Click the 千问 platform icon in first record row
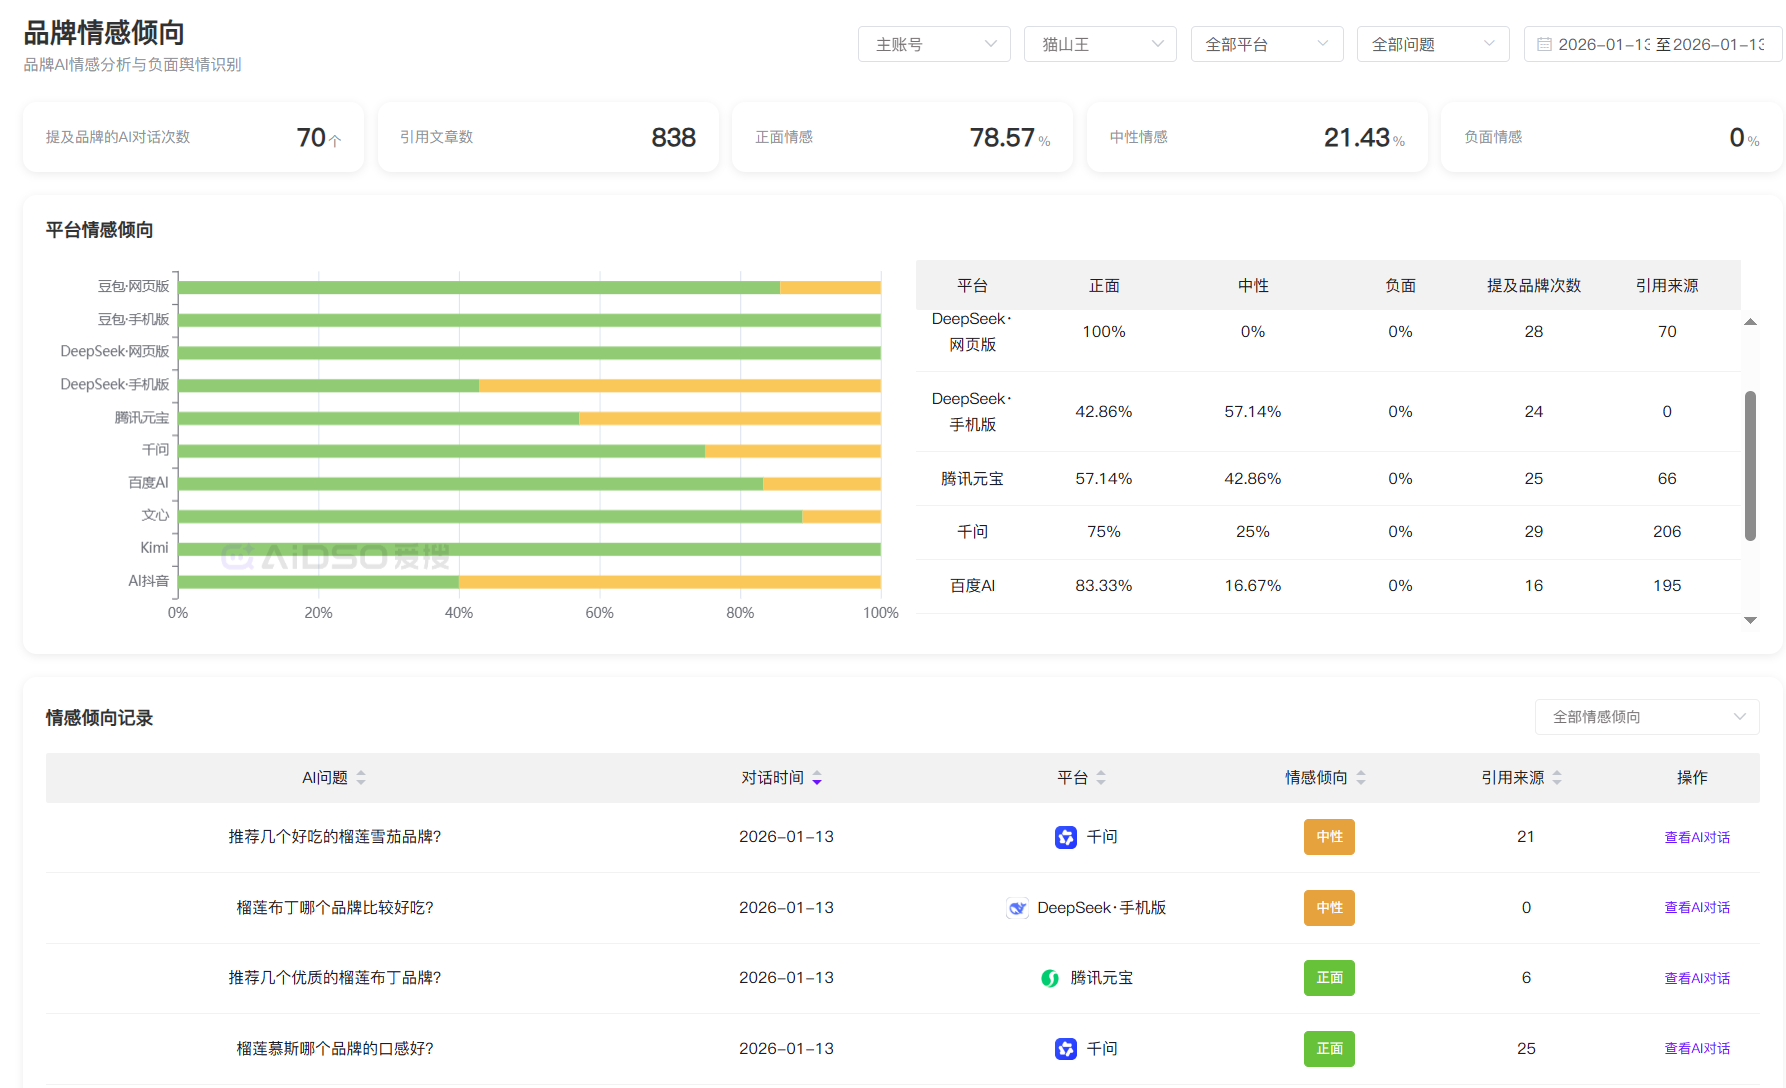Screen dimensions: 1786x1088 point(1065,837)
